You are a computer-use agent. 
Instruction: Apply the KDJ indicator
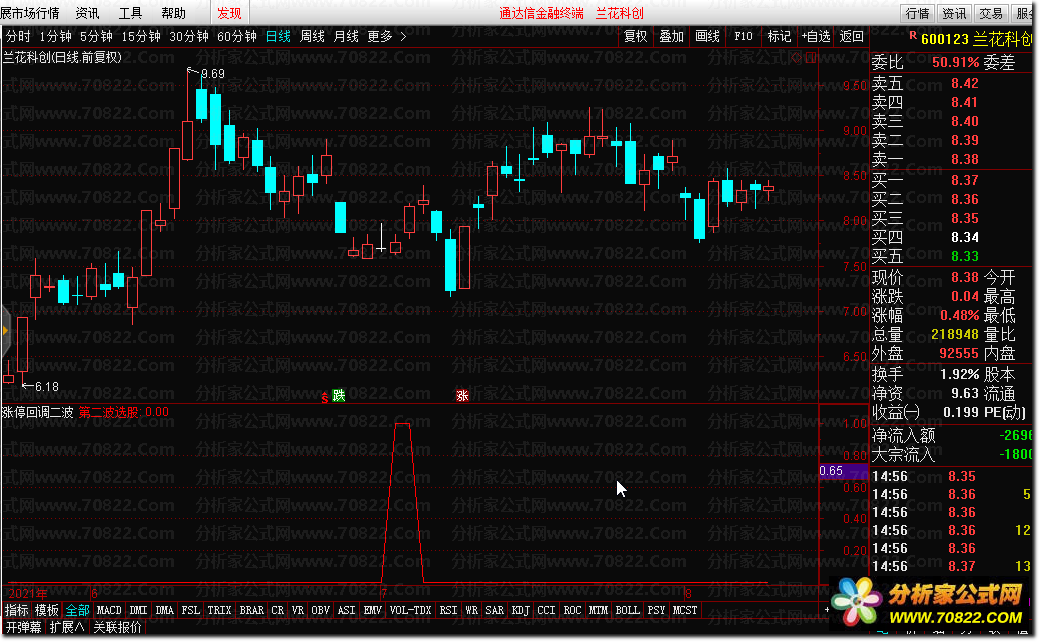point(520,610)
